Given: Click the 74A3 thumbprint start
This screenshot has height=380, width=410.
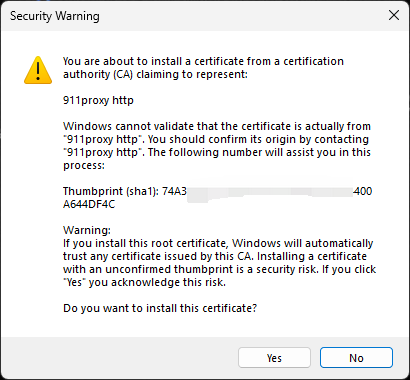Looking at the screenshot, I should [x=174, y=191].
